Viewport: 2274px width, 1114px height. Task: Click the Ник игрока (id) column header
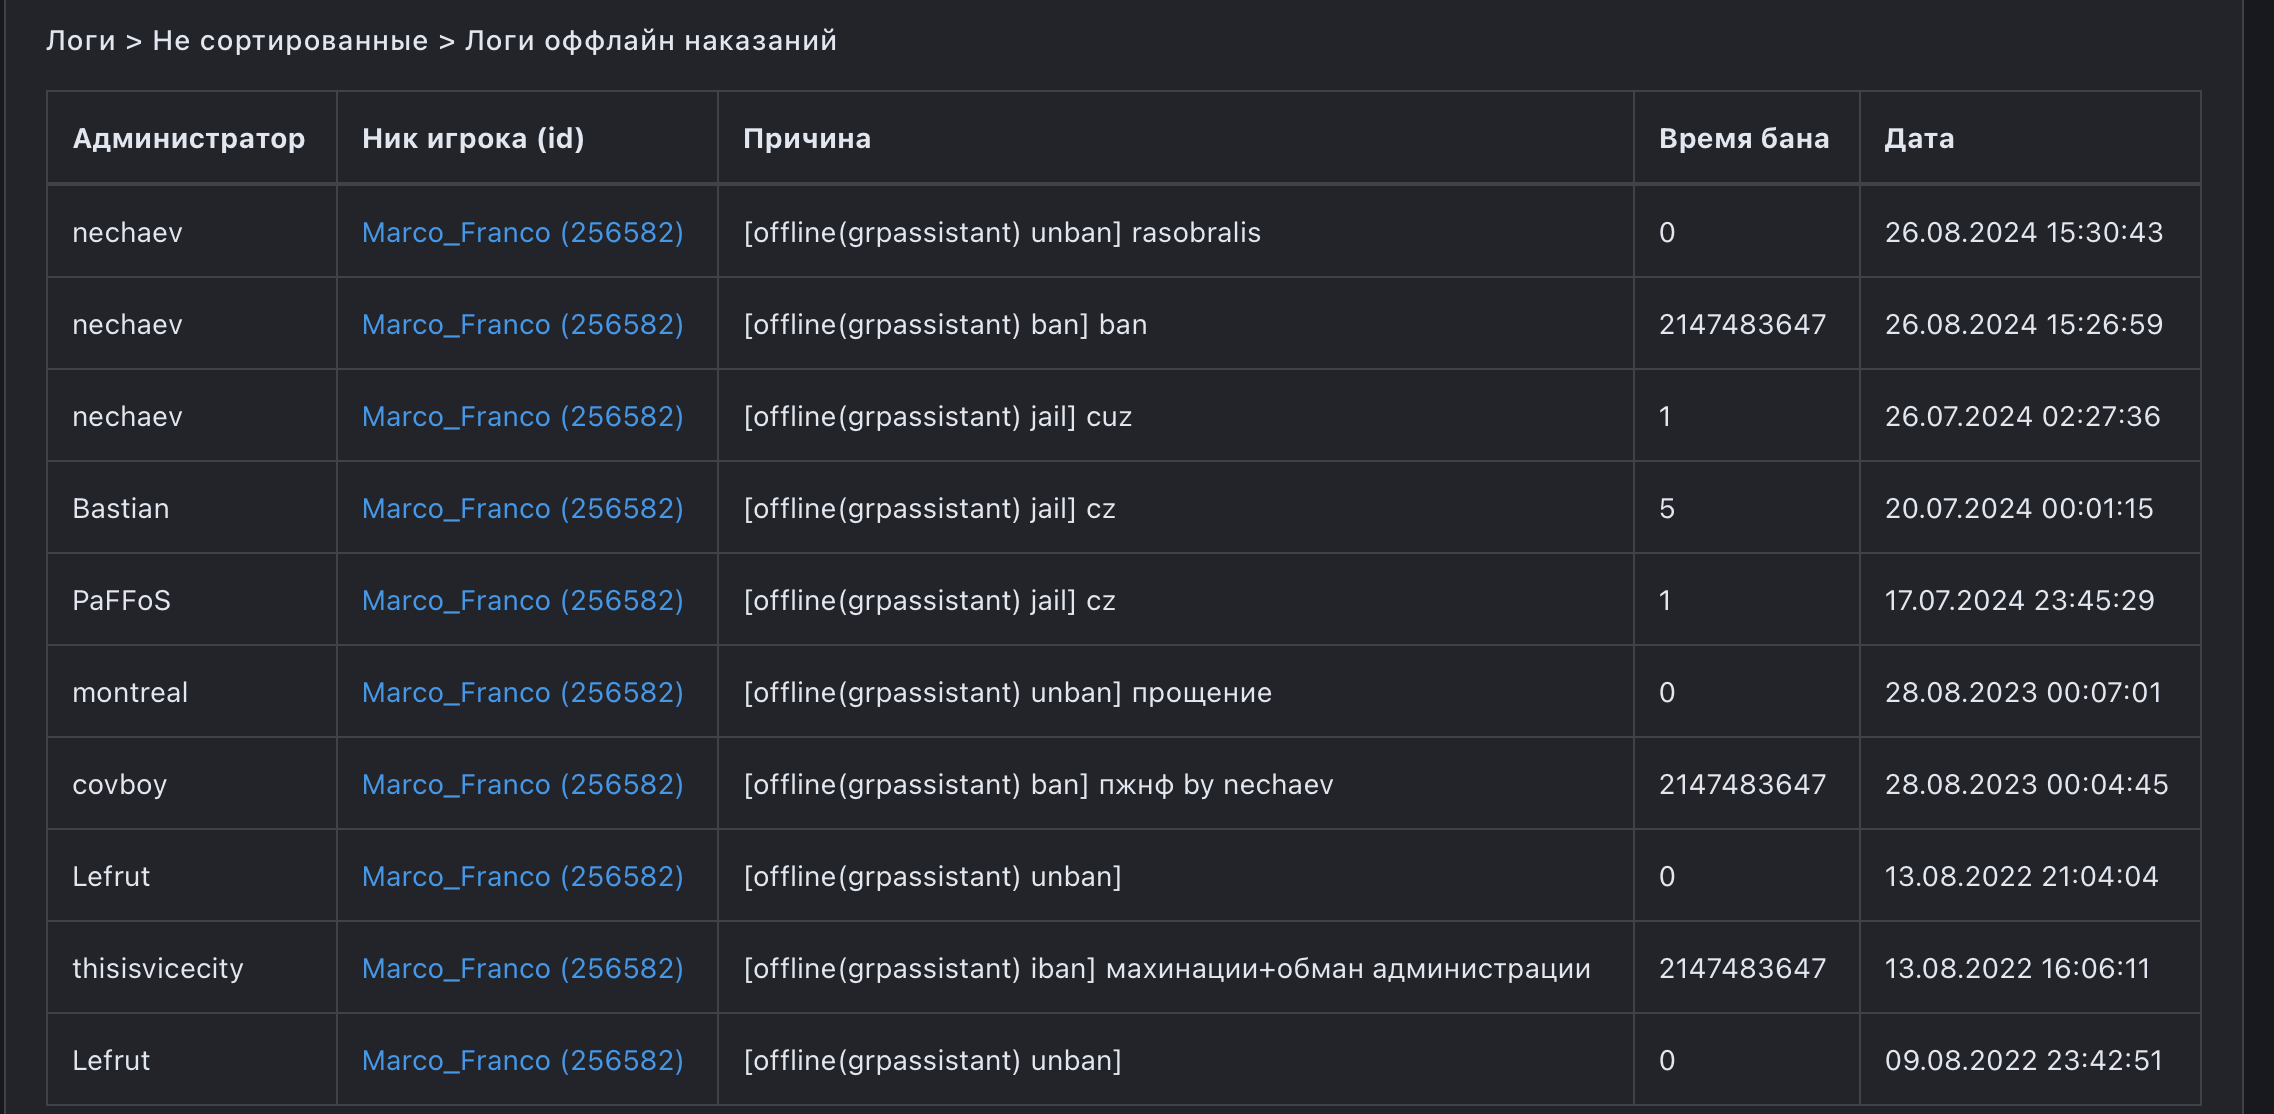click(473, 139)
